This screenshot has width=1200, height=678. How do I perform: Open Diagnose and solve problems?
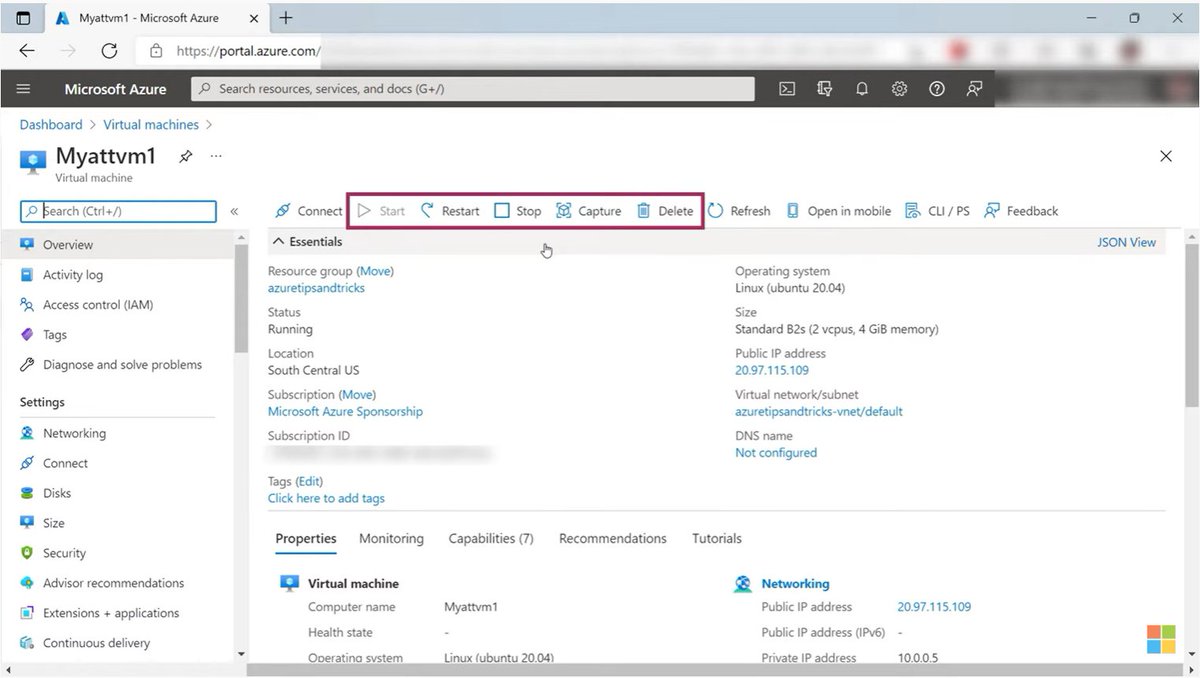(x=120, y=365)
